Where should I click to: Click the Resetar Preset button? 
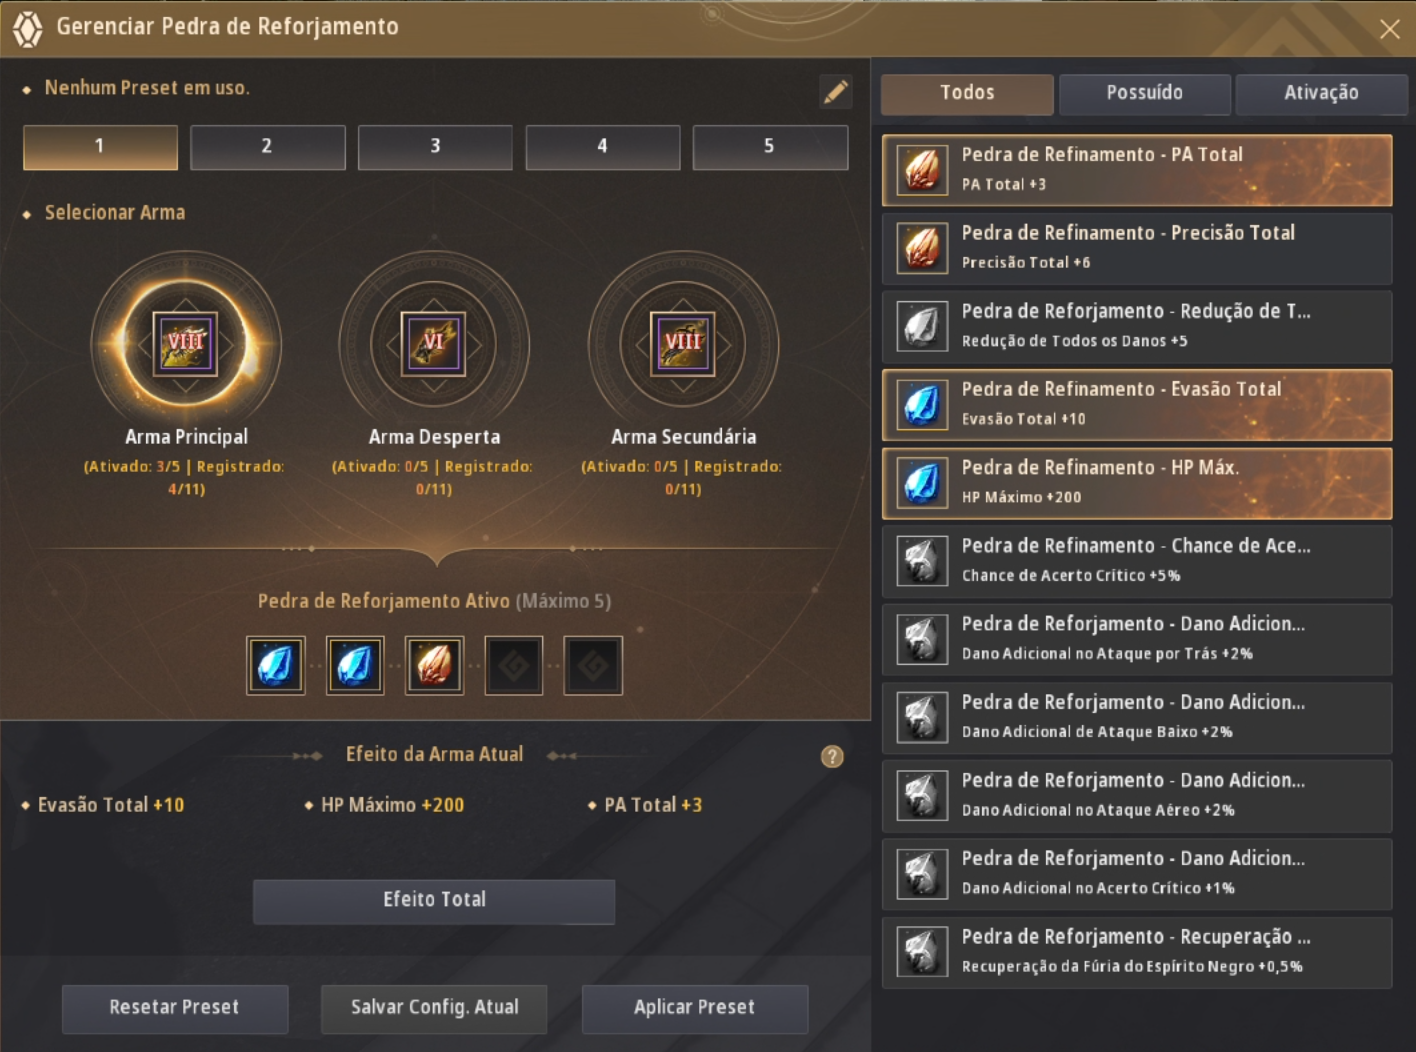point(175,1008)
